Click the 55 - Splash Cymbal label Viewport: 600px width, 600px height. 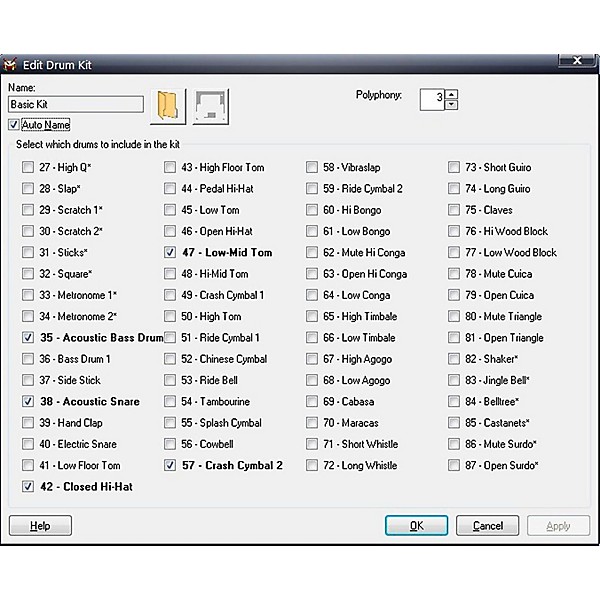222,423
